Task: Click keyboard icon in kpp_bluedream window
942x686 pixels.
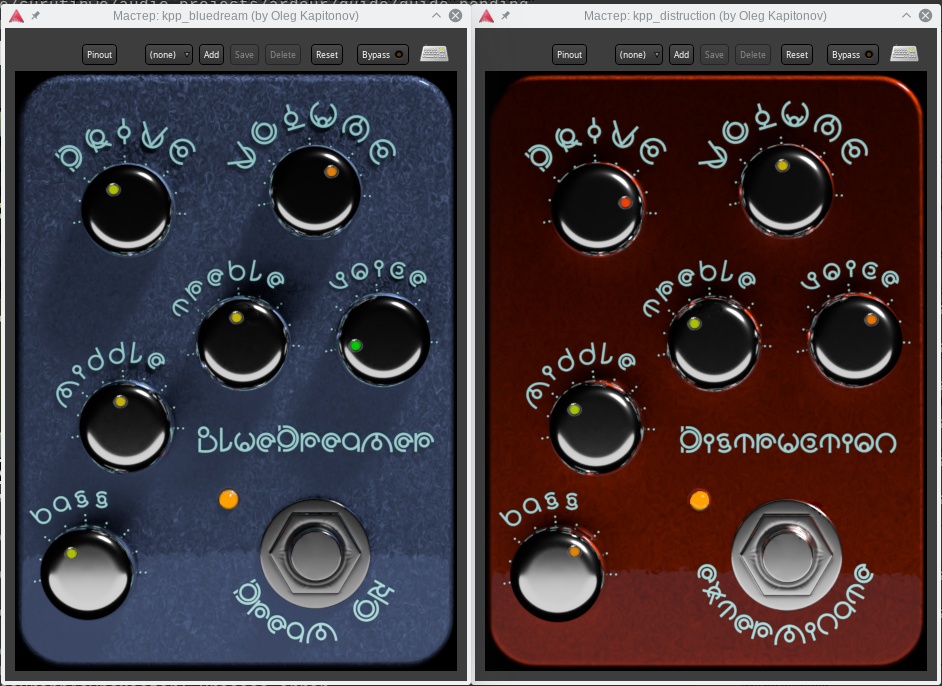Action: coord(434,53)
